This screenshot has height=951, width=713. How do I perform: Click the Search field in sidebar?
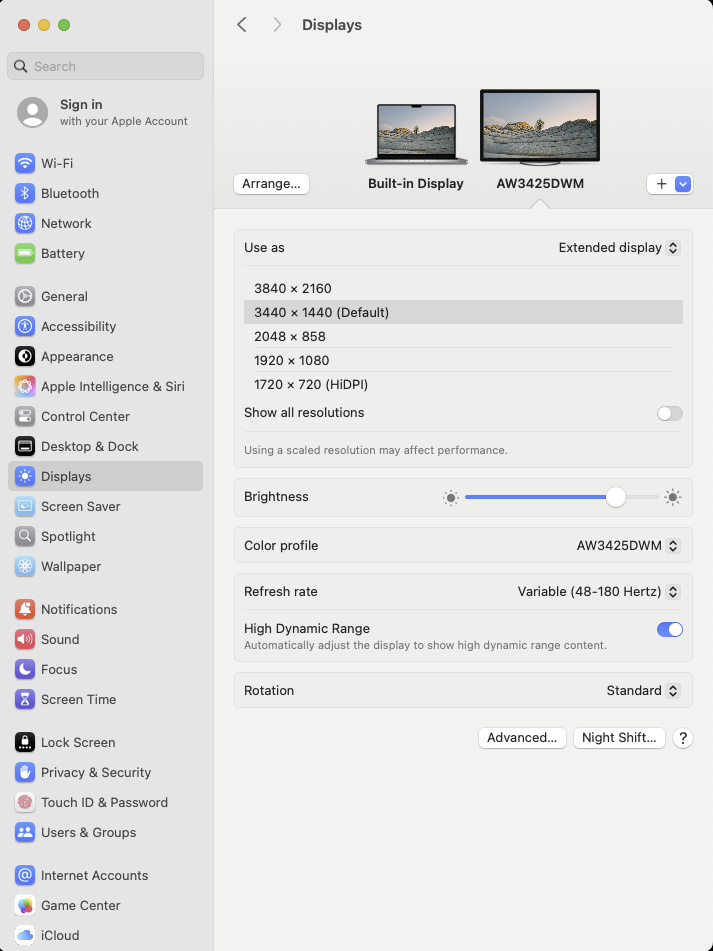(105, 66)
